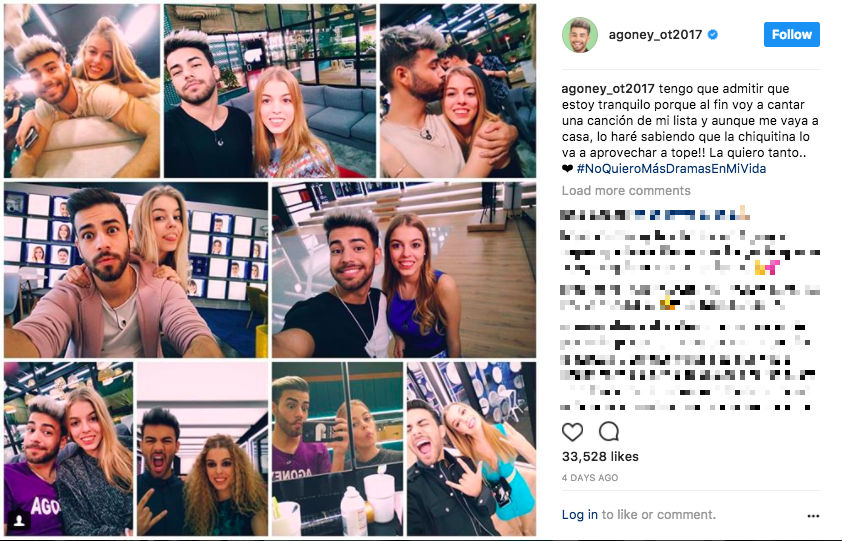Select the mirror selfie with phone
Viewport: 842px width, 541px height.
pyautogui.click(x=337, y=449)
